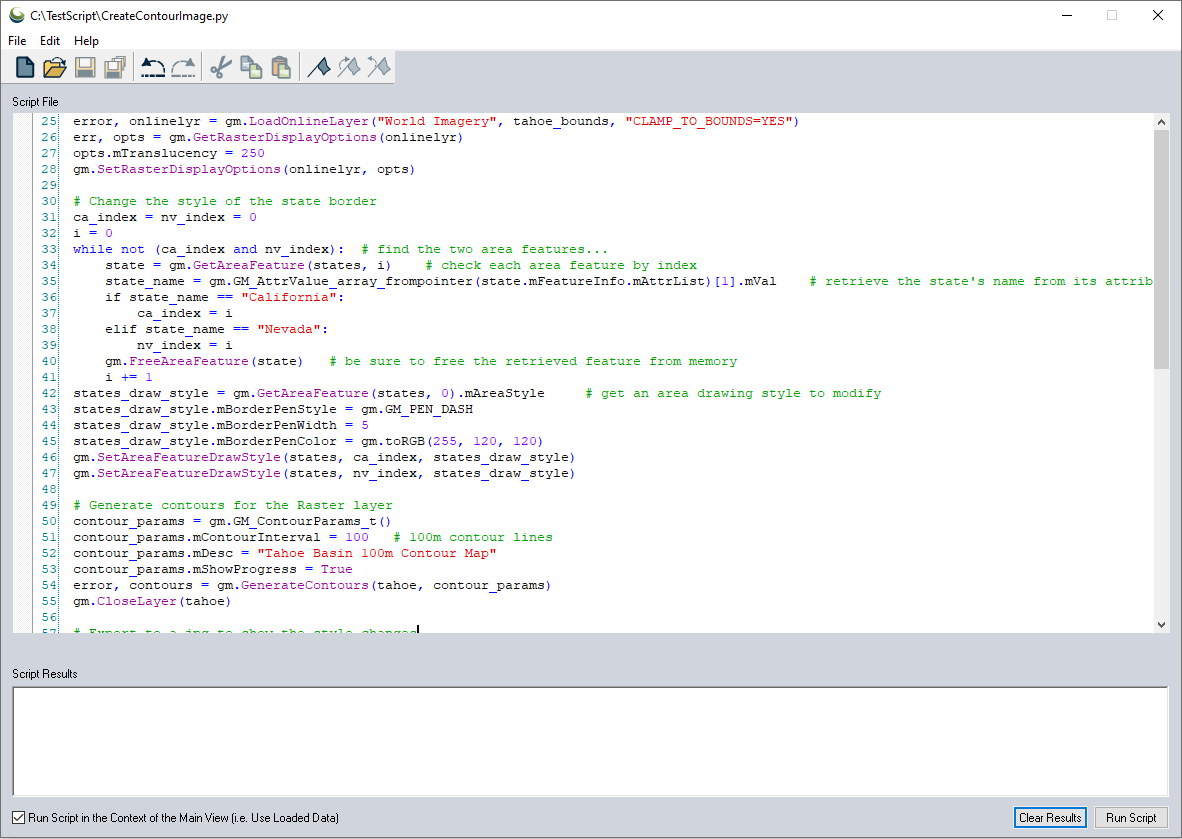Viewport: 1182px width, 839px height.
Task: Cut selection with the scissors icon
Action: [220, 67]
